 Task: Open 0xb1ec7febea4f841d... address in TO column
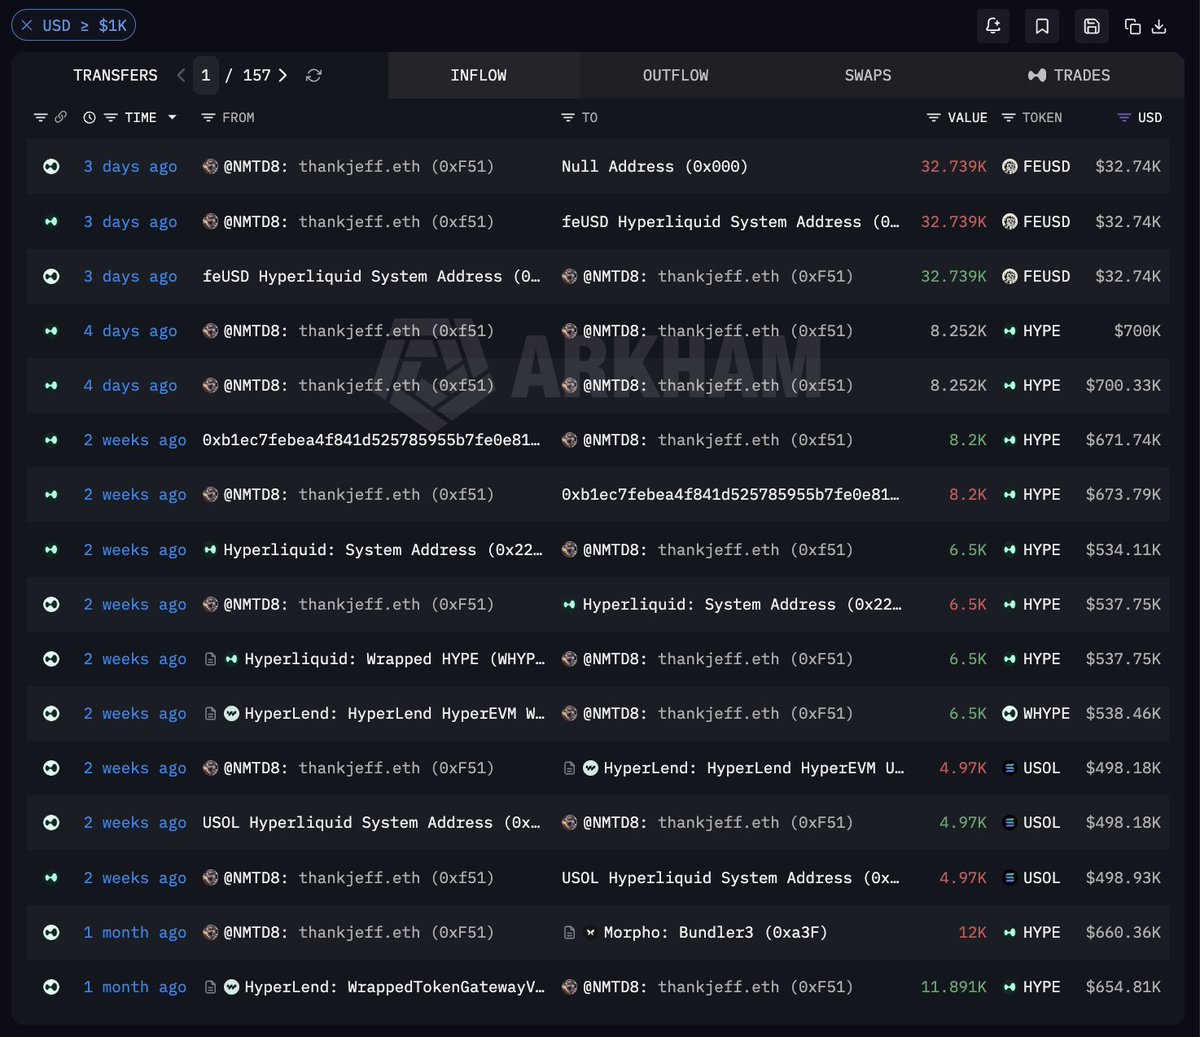click(730, 495)
